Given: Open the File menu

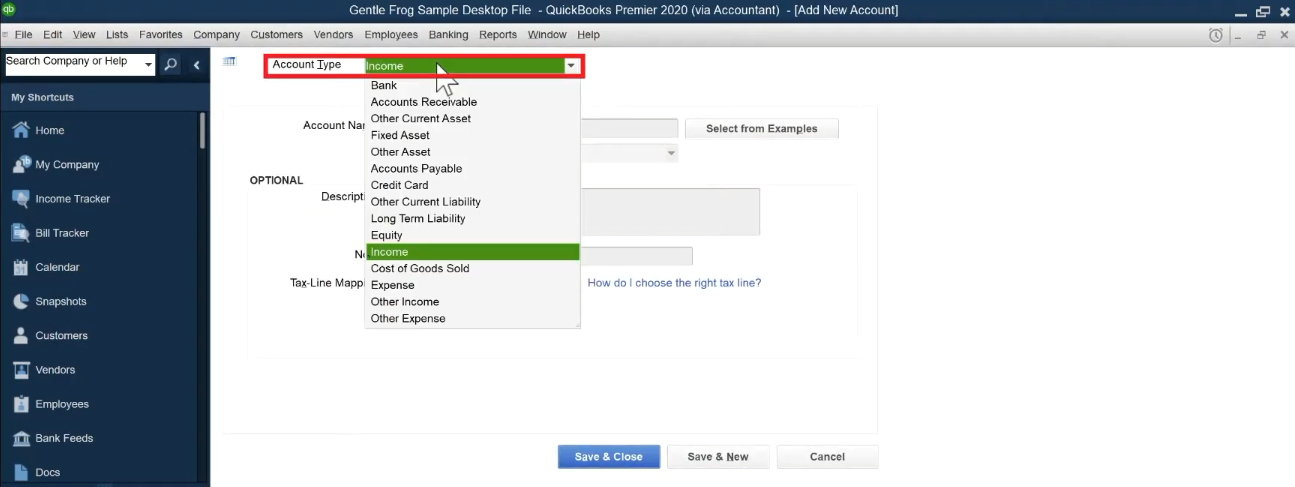Looking at the screenshot, I should click(x=23, y=34).
